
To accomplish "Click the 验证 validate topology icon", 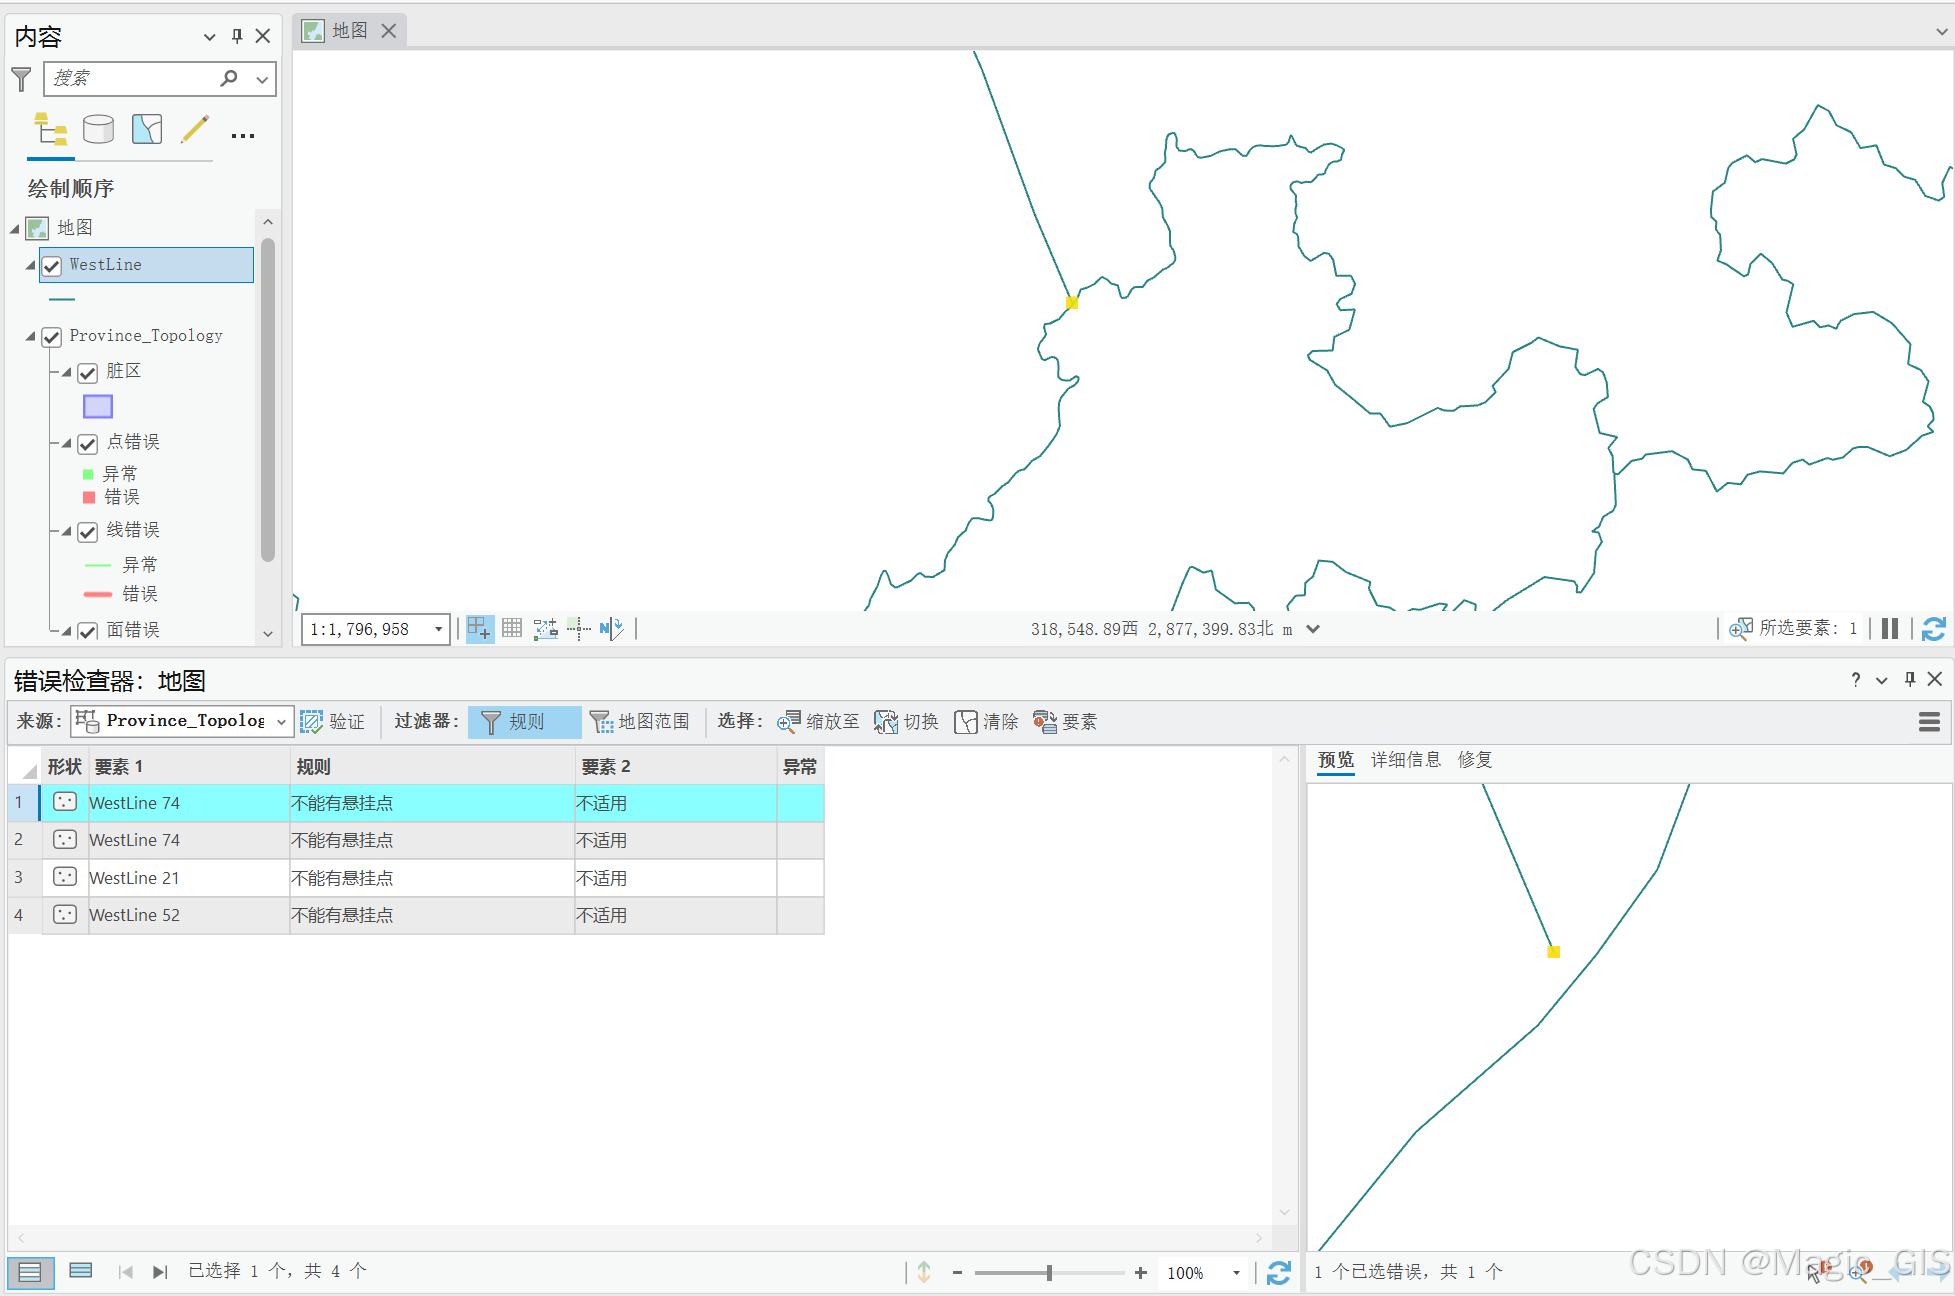I will (x=312, y=722).
